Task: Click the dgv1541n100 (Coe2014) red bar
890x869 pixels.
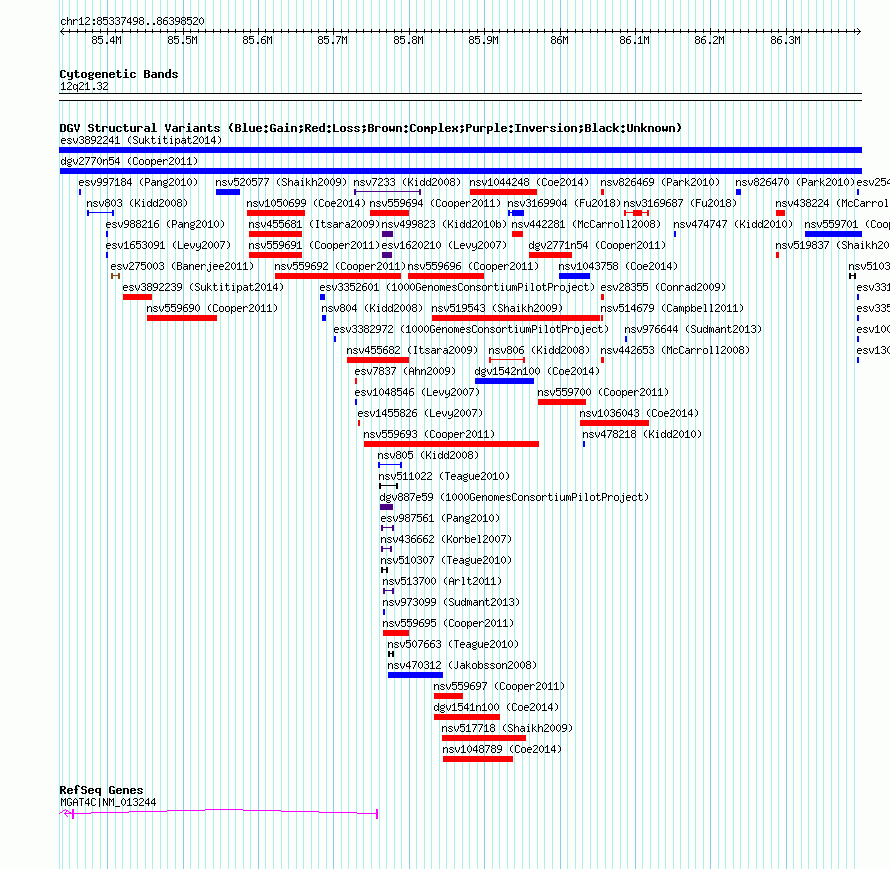Action: 467,717
